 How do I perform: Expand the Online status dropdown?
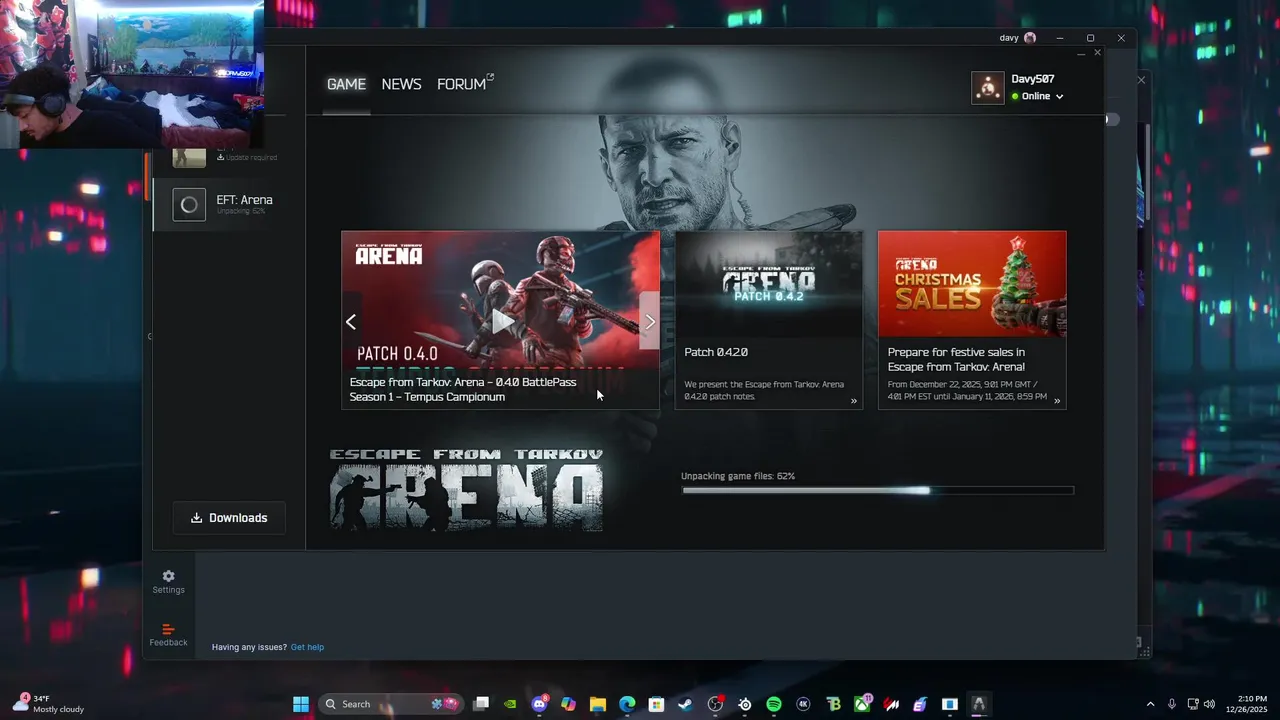(1059, 97)
